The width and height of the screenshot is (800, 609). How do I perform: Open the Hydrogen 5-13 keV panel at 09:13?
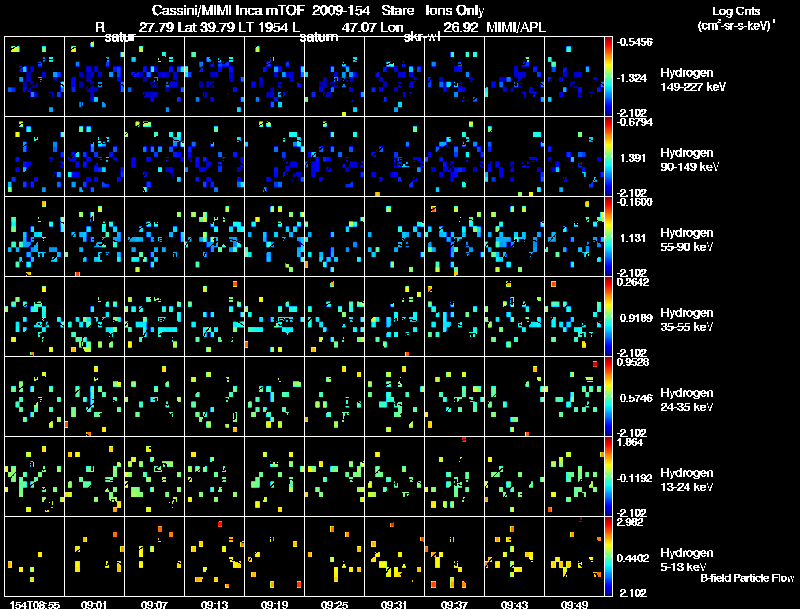point(214,556)
